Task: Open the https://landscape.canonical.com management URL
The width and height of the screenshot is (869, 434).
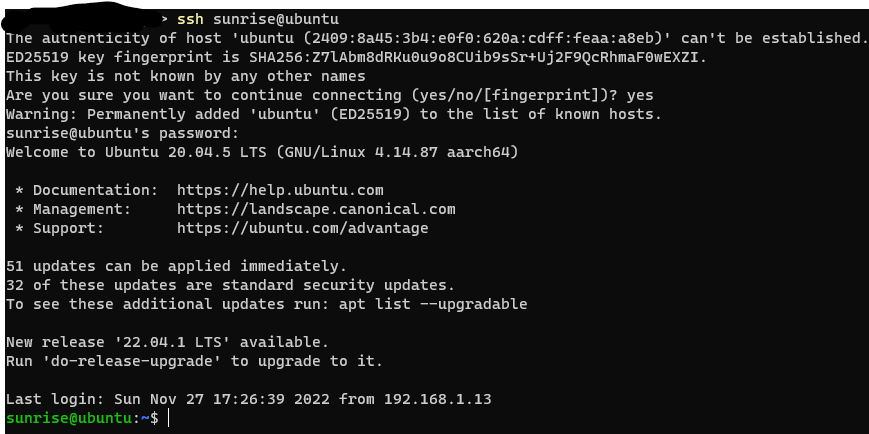Action: (316, 209)
